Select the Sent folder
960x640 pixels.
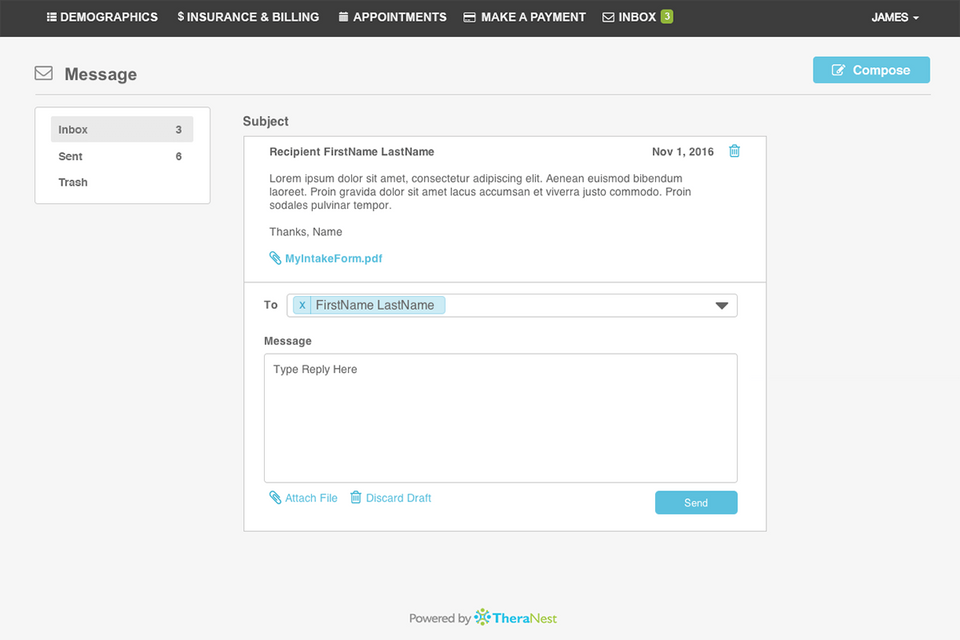(x=71, y=156)
